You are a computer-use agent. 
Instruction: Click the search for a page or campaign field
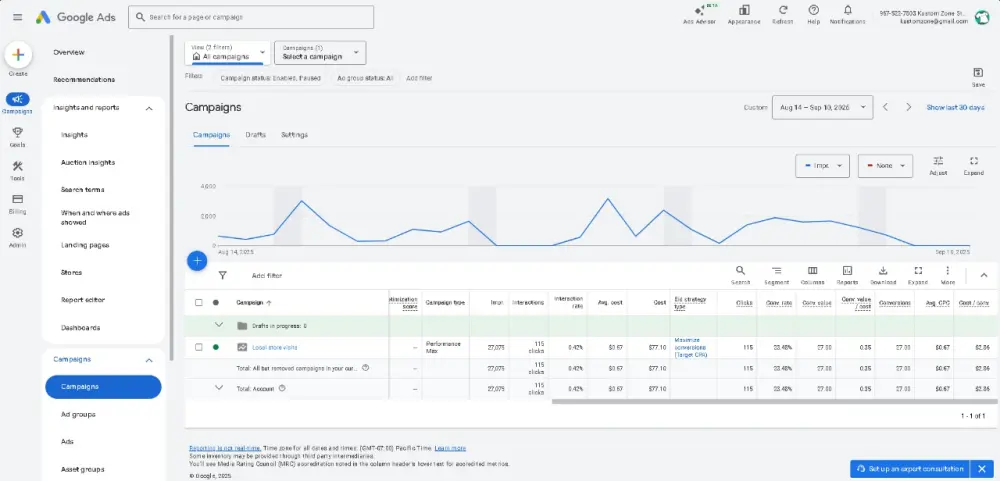[252, 17]
